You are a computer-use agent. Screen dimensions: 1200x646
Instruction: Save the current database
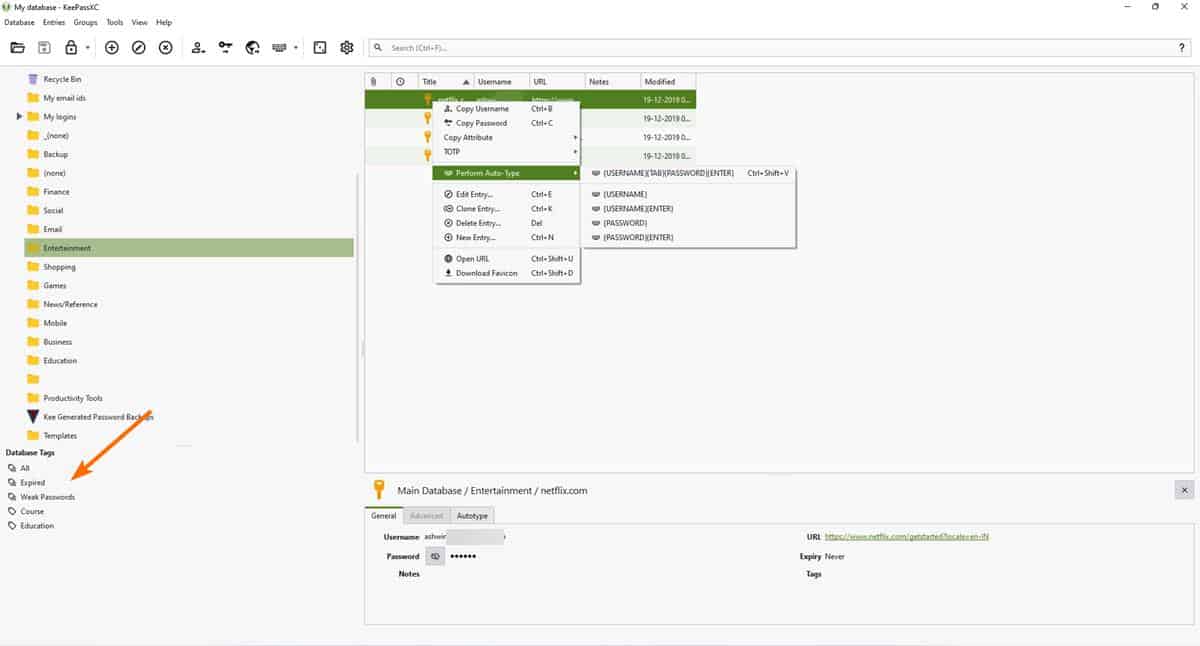pyautogui.click(x=42, y=47)
